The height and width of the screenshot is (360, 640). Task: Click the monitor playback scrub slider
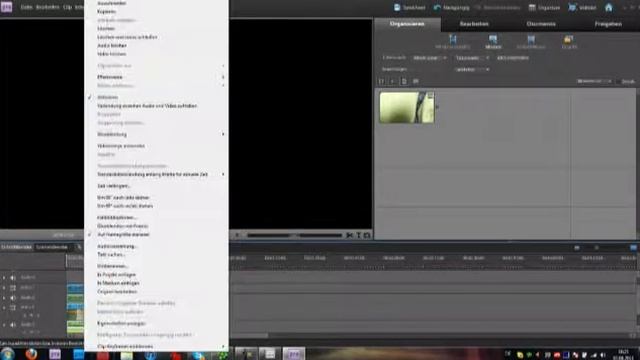(x=294, y=235)
